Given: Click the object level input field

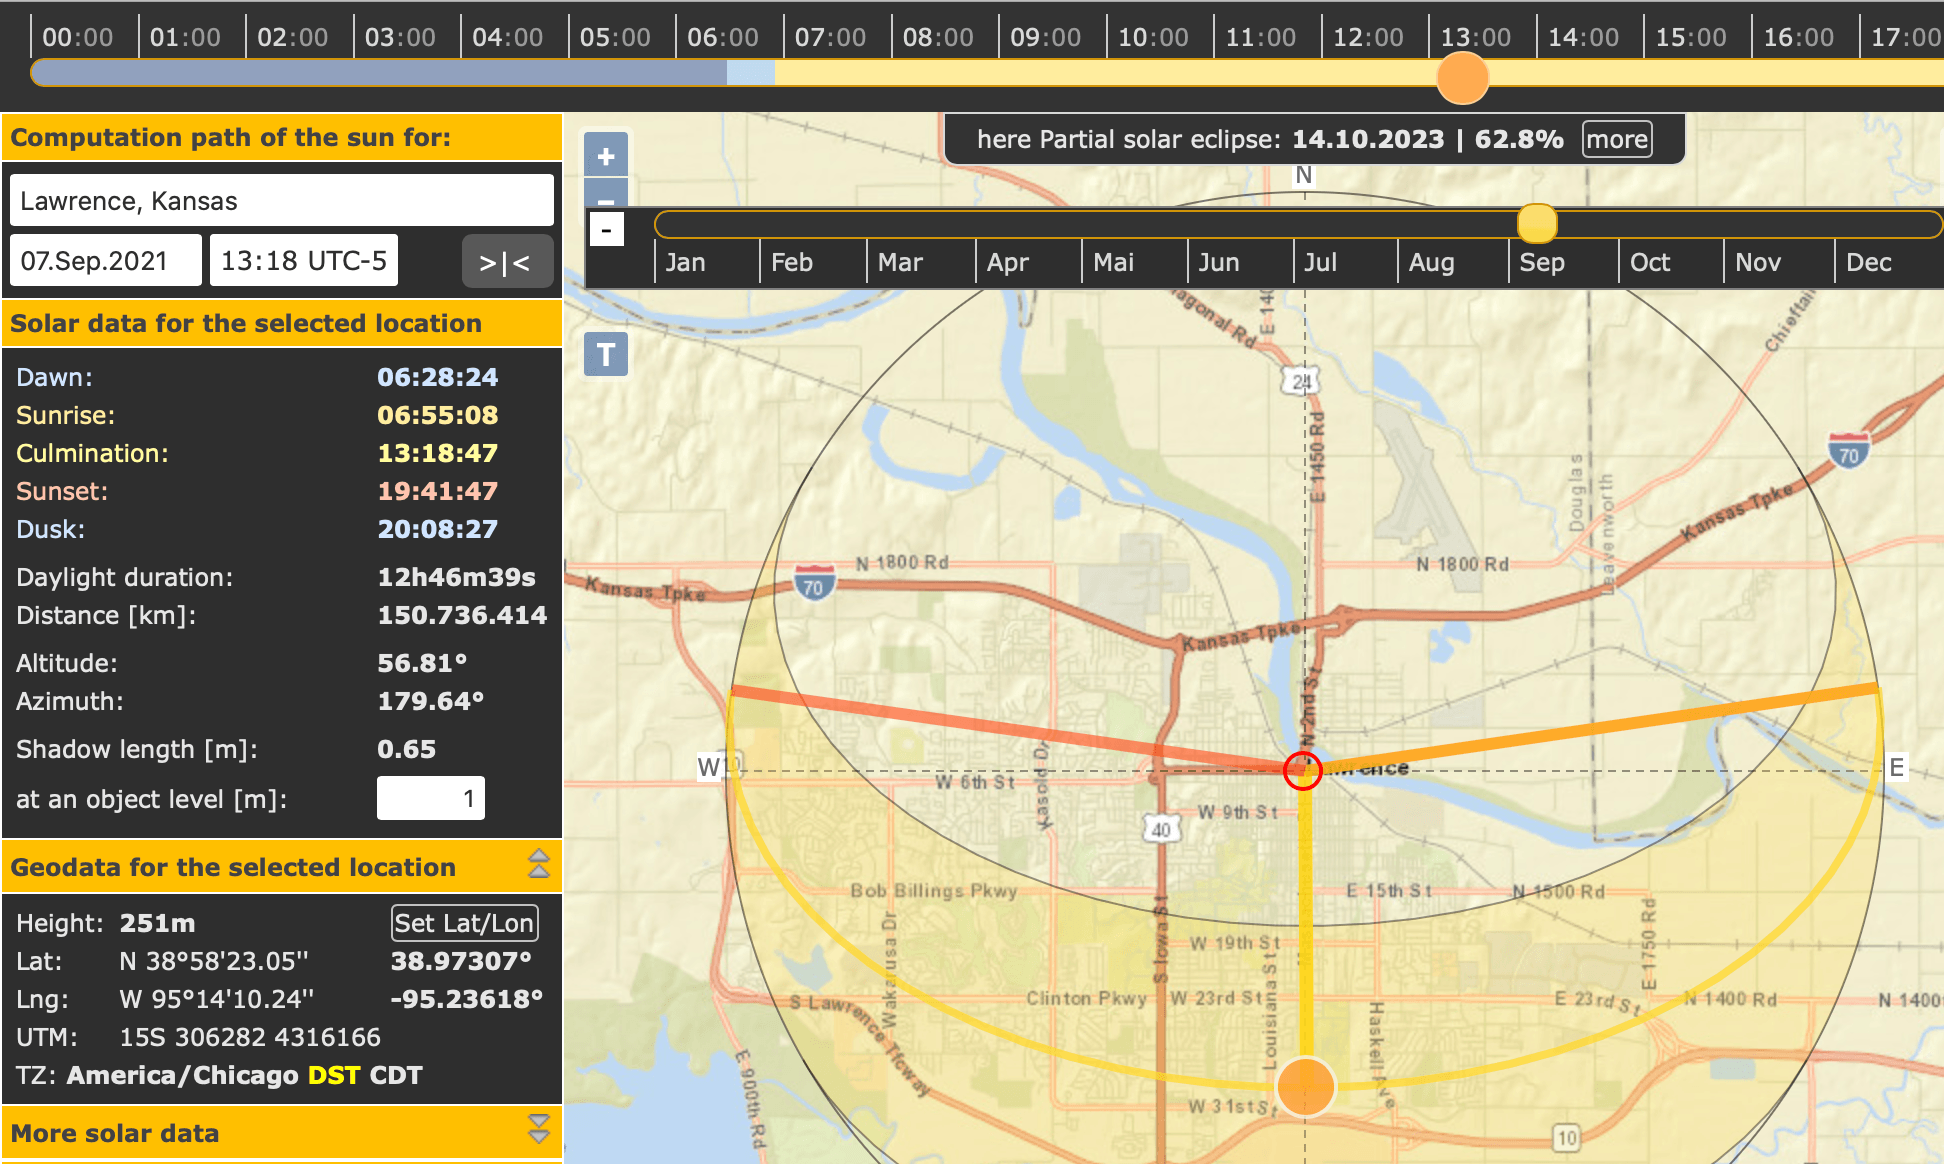Looking at the screenshot, I should tap(431, 798).
